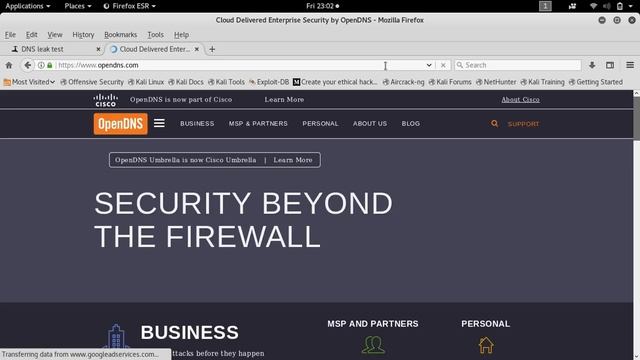Viewport: 640px width, 360px height.
Task: Open BUSINESS in the site navigation
Action: pyautogui.click(x=197, y=123)
